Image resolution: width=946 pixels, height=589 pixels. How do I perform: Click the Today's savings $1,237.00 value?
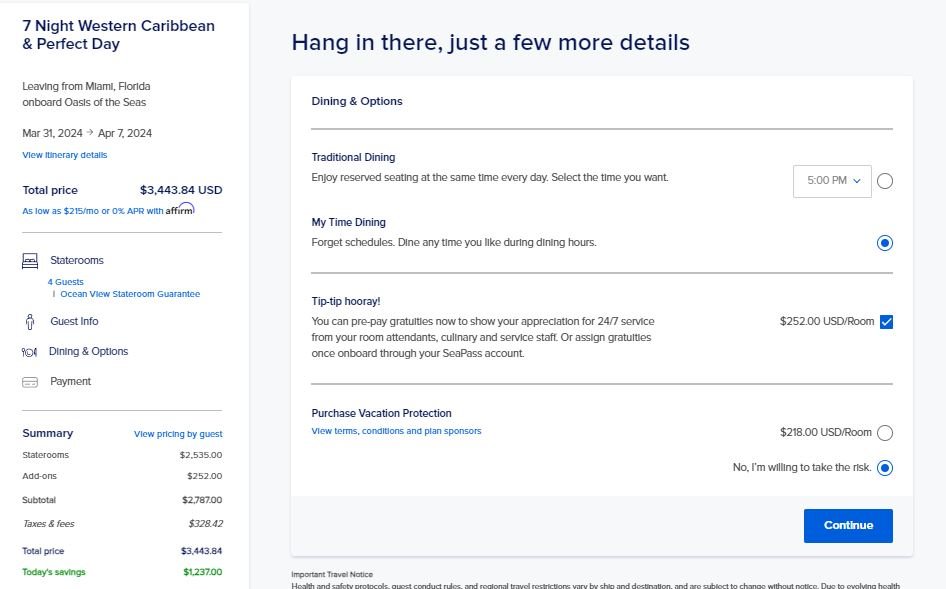point(203,572)
